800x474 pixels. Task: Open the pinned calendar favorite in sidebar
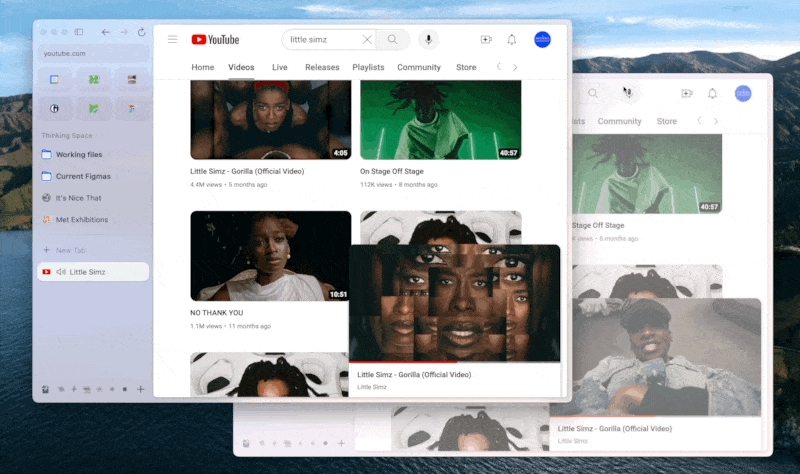pos(55,80)
